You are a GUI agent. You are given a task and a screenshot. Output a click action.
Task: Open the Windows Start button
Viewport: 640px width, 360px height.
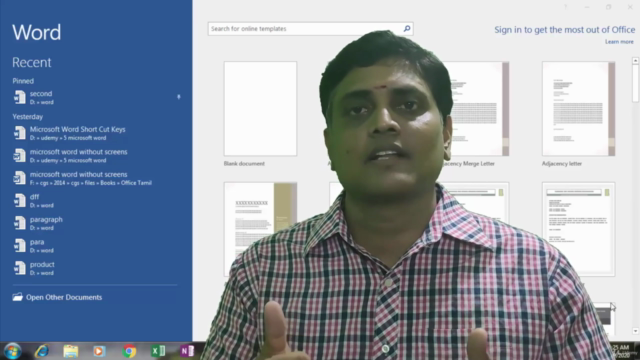click(x=12, y=351)
